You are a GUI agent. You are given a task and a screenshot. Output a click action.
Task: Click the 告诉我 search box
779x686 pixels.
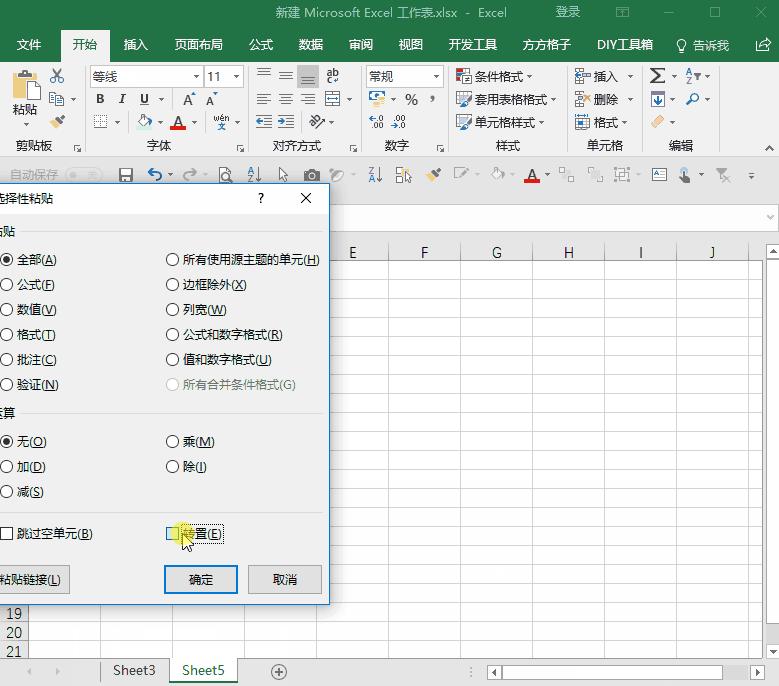pyautogui.click(x=703, y=46)
